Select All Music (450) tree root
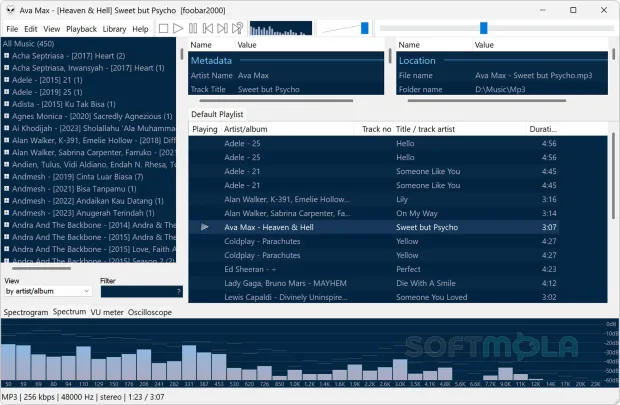Screen dimensions: 620x405 (28, 44)
